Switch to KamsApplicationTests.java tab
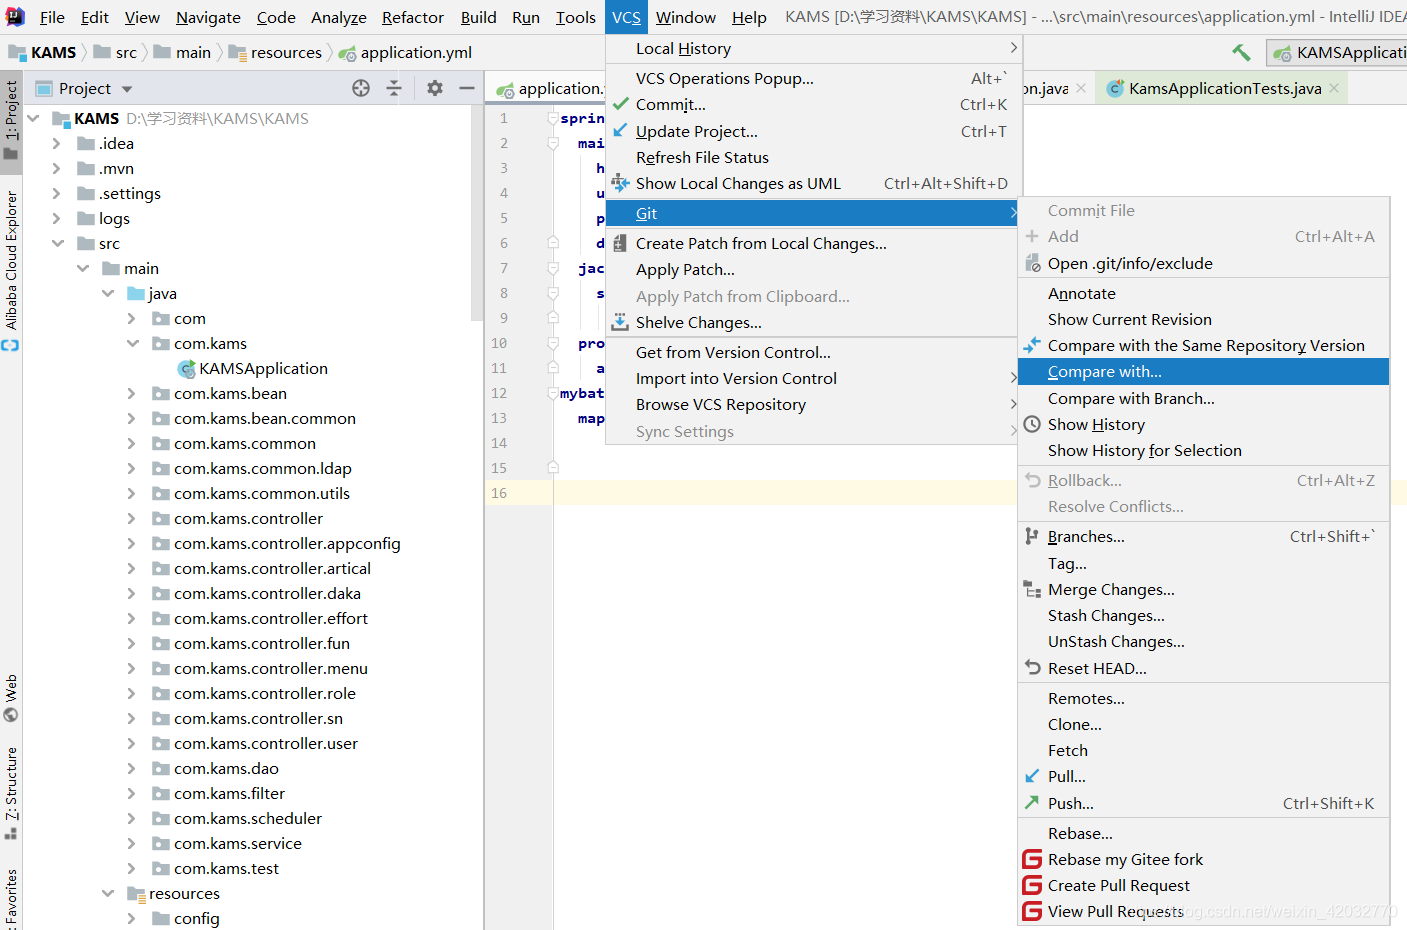Image resolution: width=1407 pixels, height=930 pixels. point(1224,89)
